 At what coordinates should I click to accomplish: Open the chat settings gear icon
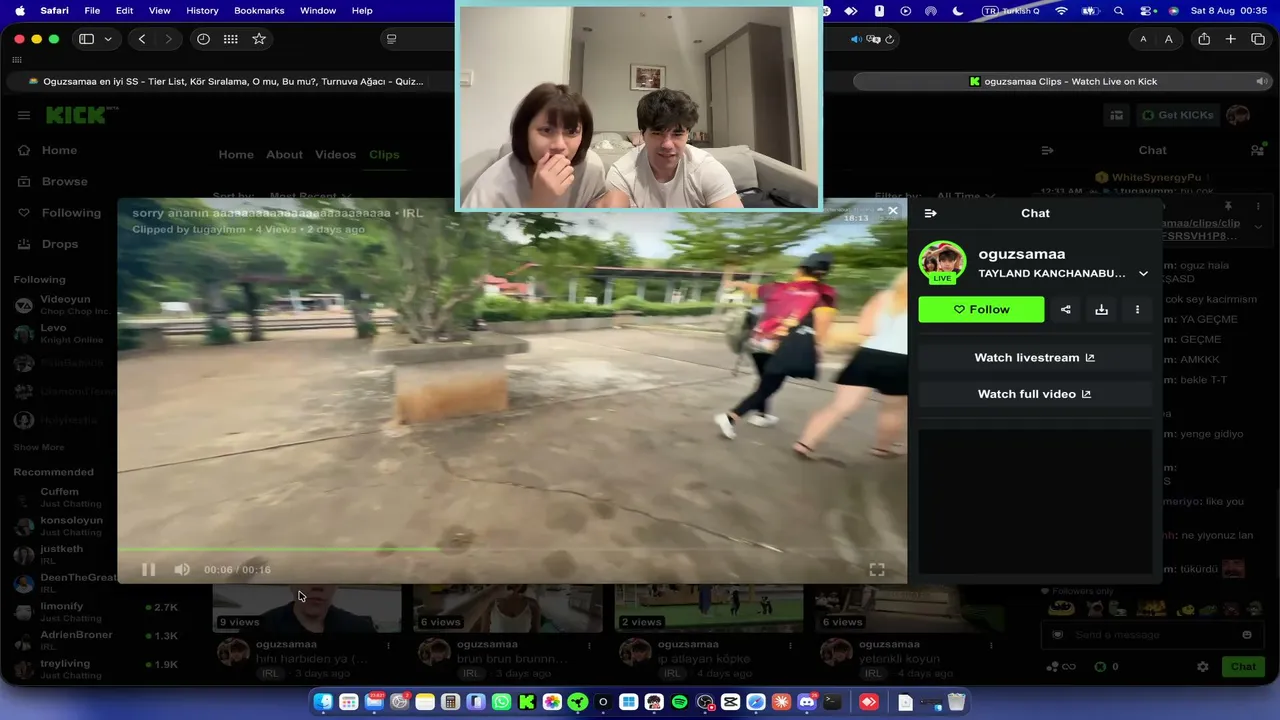click(x=1203, y=666)
